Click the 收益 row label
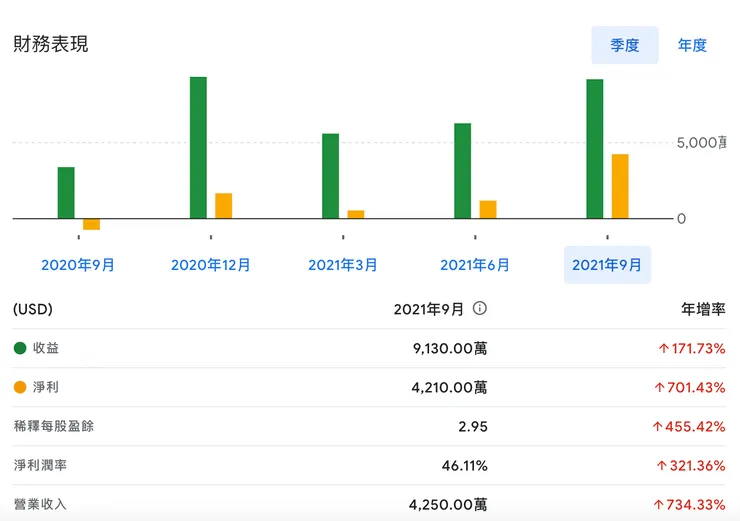The width and height of the screenshot is (740, 521). (46, 348)
